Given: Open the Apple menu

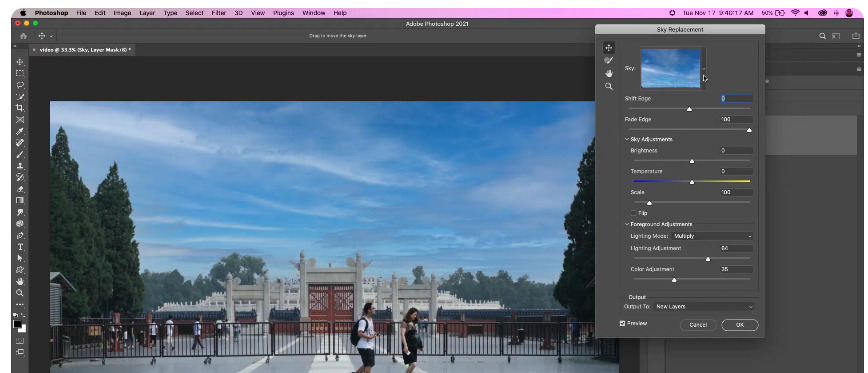Looking at the screenshot, I should click(22, 13).
